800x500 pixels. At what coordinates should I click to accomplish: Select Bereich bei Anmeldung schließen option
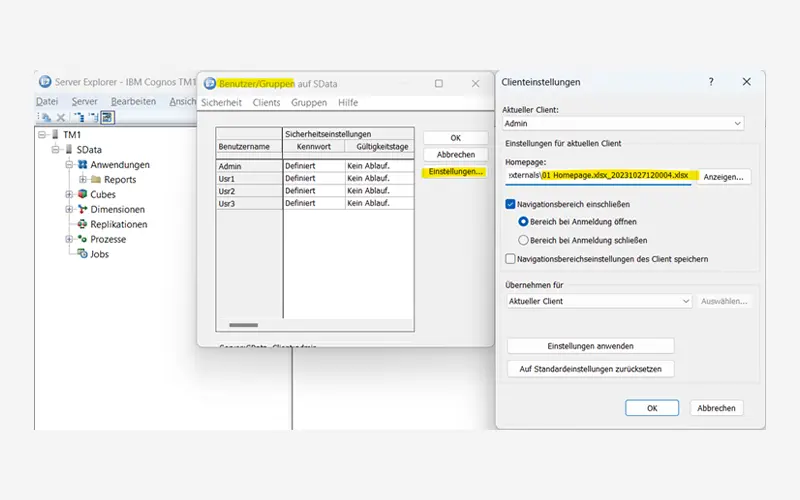(523, 240)
